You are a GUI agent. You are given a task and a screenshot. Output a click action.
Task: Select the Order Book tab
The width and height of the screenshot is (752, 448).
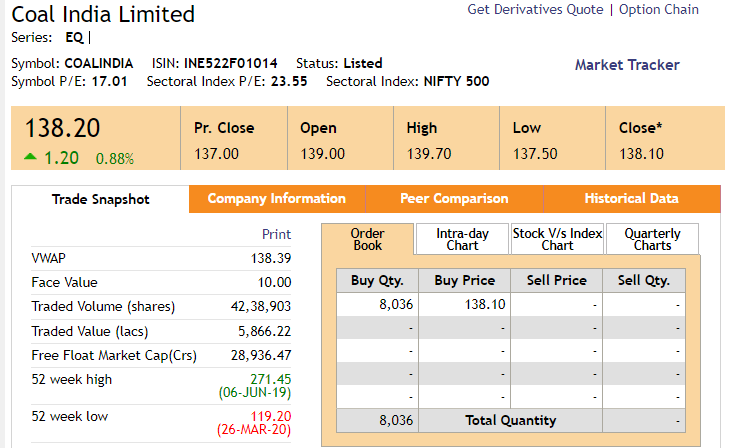point(367,239)
